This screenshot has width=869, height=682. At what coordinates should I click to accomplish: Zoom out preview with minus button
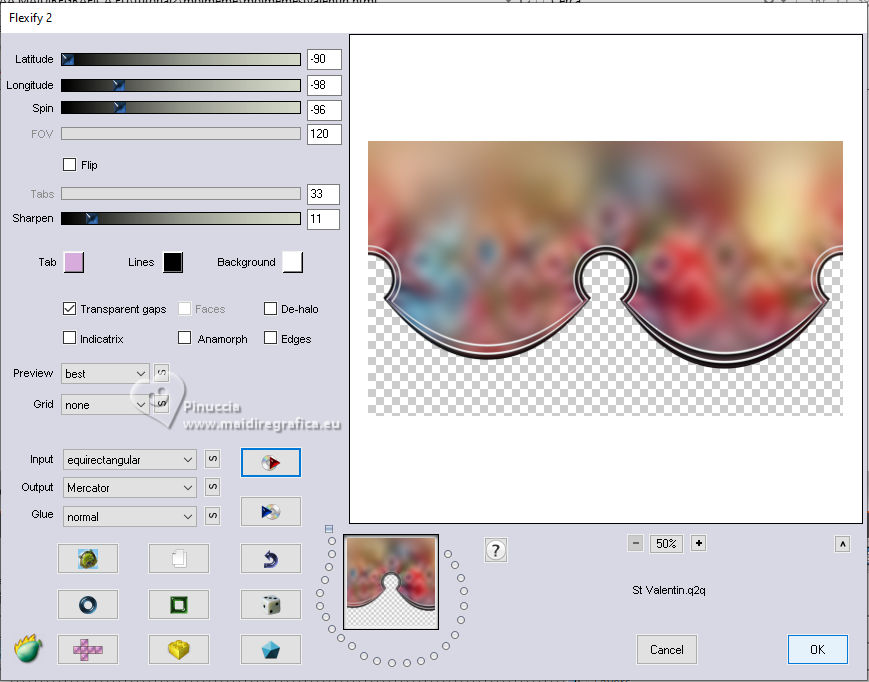[636, 543]
